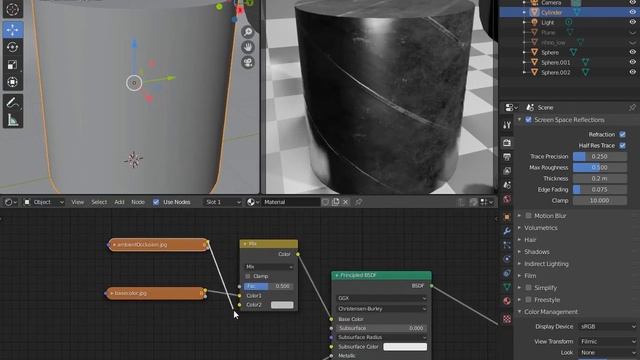Viewport: 640px width, 360px height.
Task: Open the Object shader type dropdown
Action: [x=43, y=202]
